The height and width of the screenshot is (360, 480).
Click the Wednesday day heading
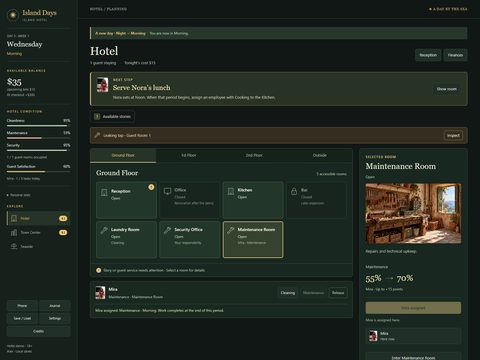[25, 44]
